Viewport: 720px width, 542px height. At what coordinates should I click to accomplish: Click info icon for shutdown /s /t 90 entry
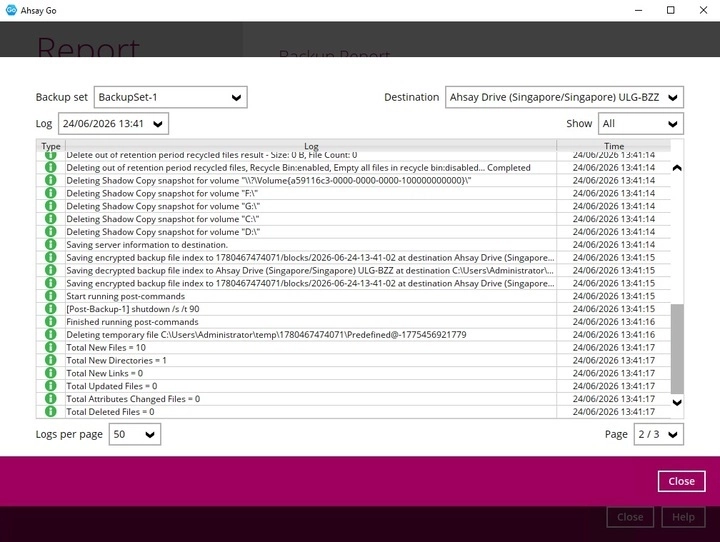point(51,309)
